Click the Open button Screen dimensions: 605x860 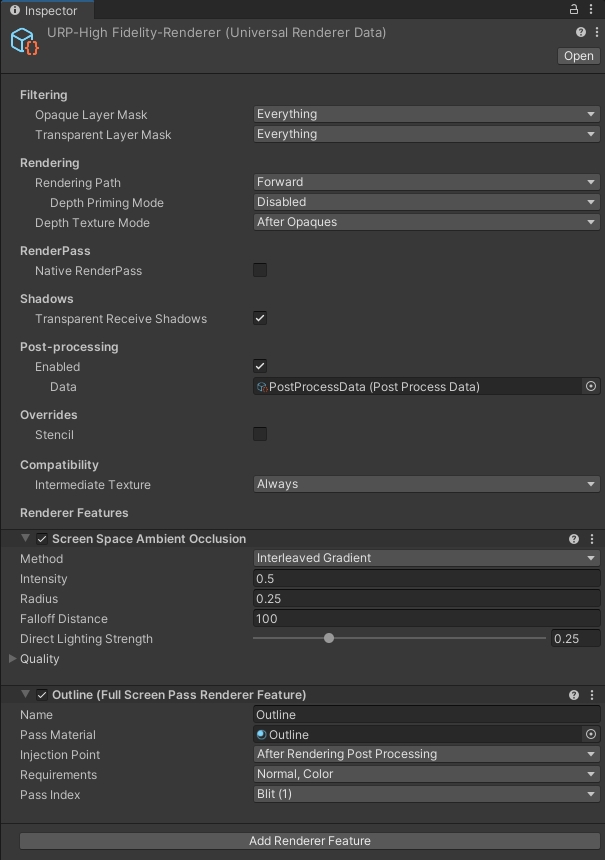pos(578,56)
